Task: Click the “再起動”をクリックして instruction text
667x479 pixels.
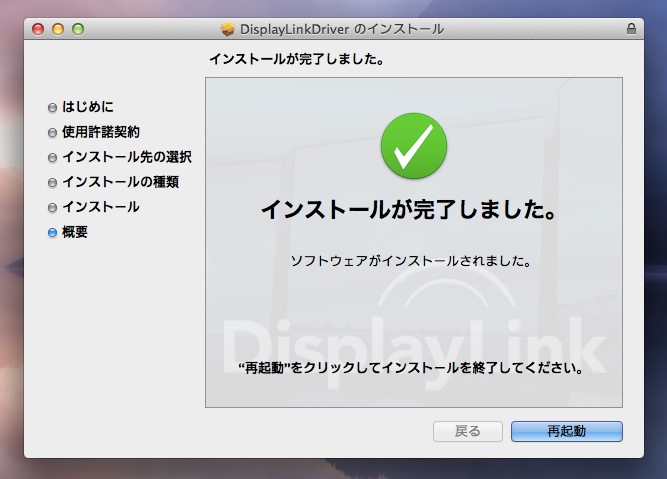Action: click(x=411, y=367)
